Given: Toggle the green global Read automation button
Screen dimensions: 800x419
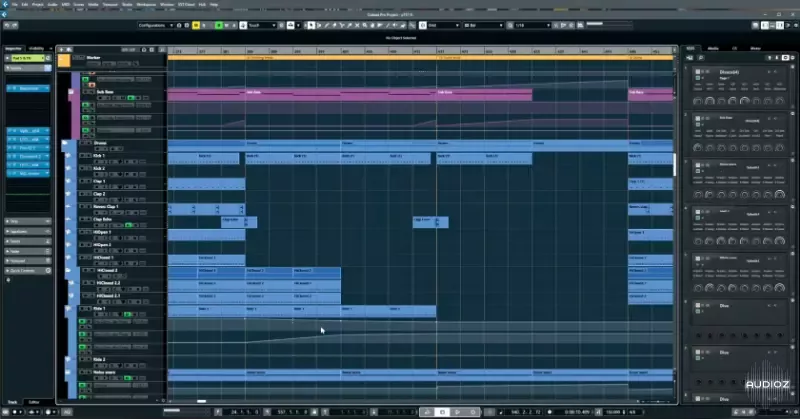Looking at the screenshot, I should (219, 25).
